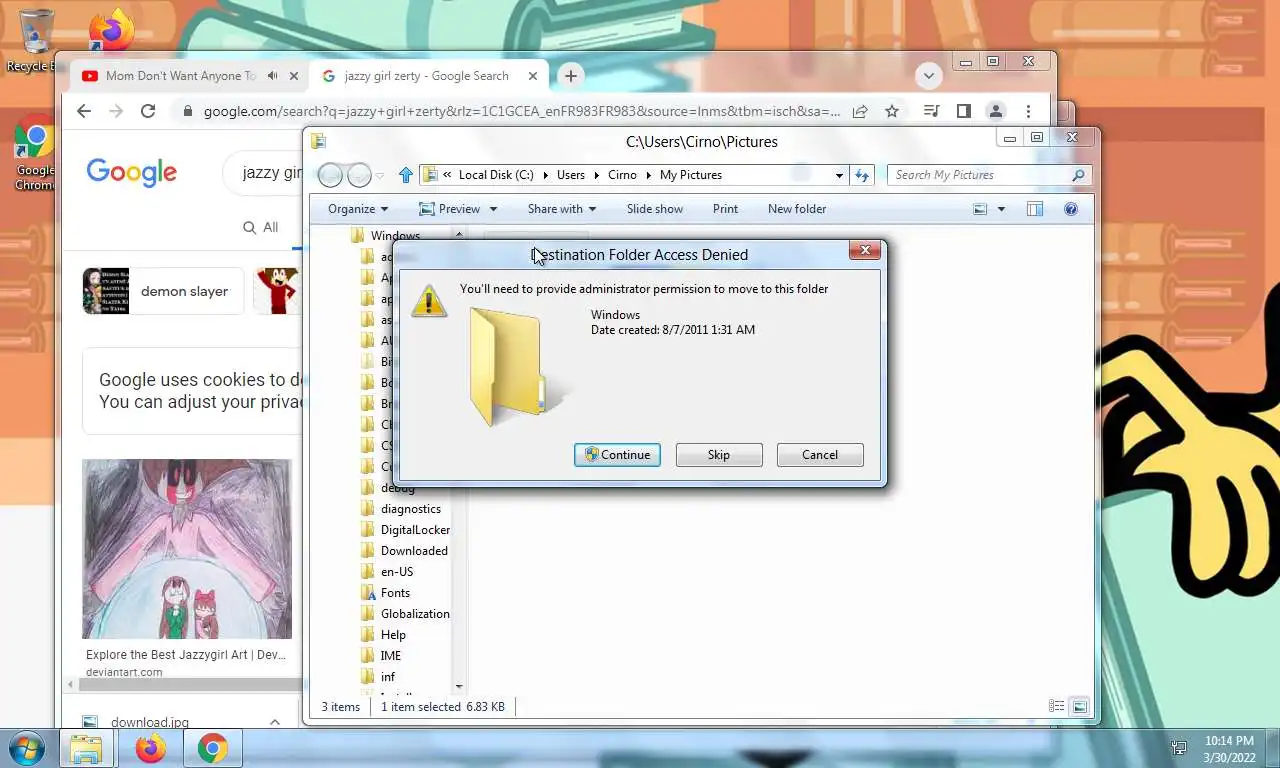The image size is (1280, 768).
Task: Click Continue in the access denied dialog
Action: click(617, 455)
